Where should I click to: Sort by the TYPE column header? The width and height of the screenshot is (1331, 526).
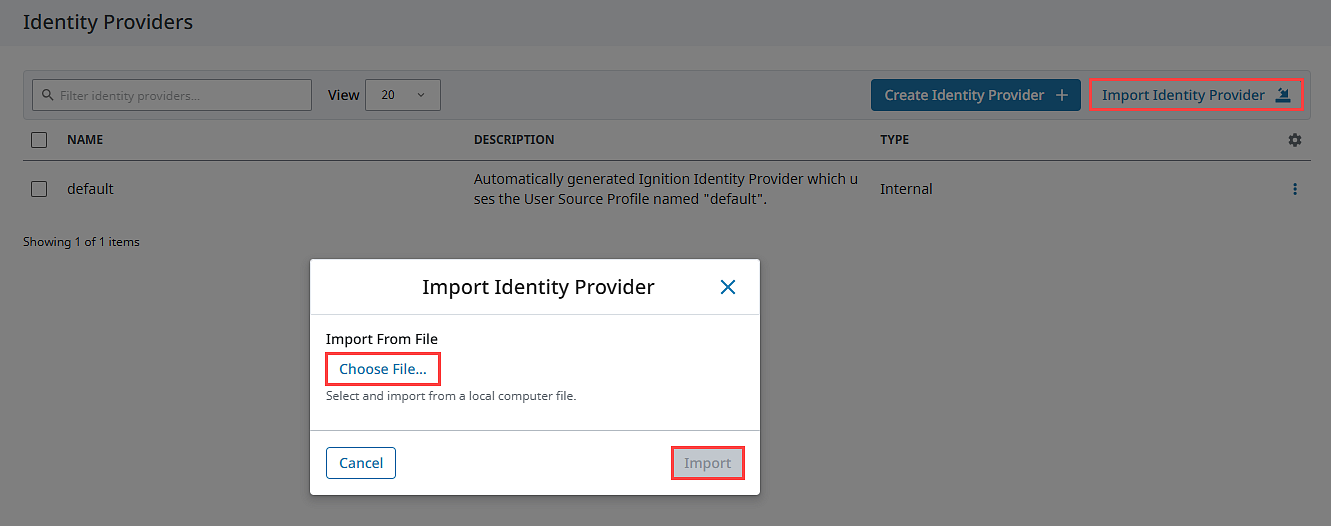coord(894,140)
